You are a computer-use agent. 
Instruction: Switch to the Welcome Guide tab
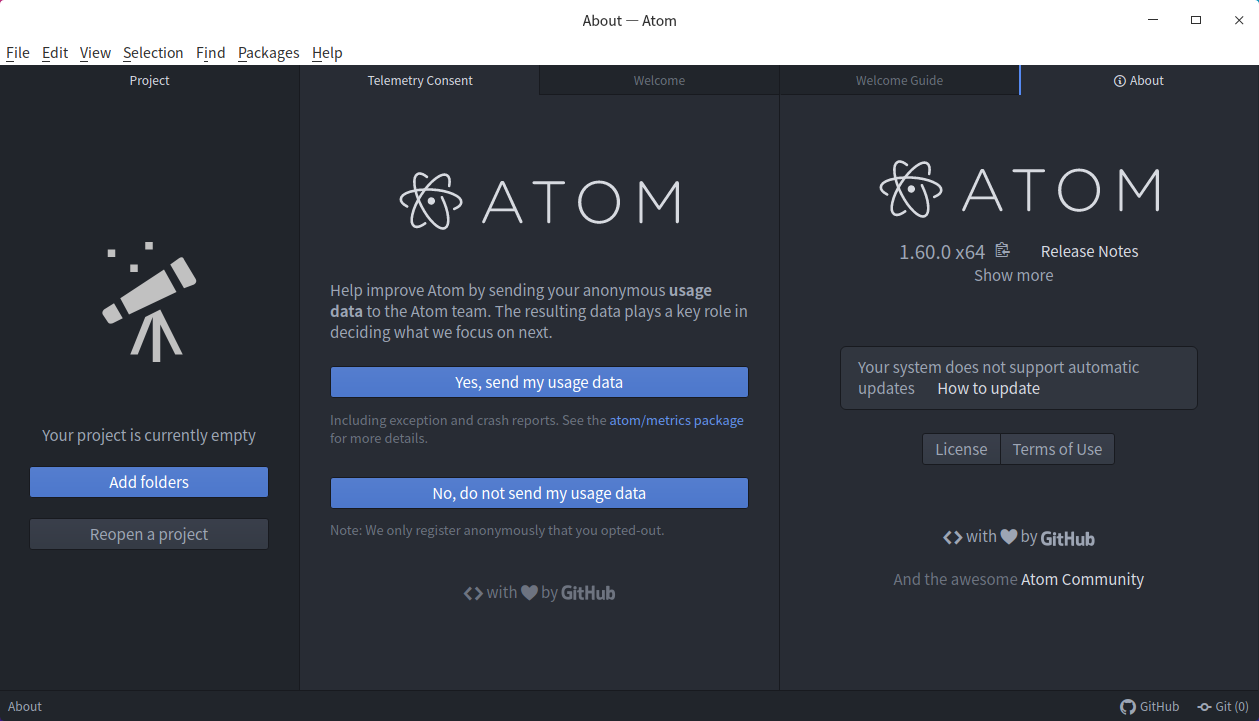(x=899, y=81)
